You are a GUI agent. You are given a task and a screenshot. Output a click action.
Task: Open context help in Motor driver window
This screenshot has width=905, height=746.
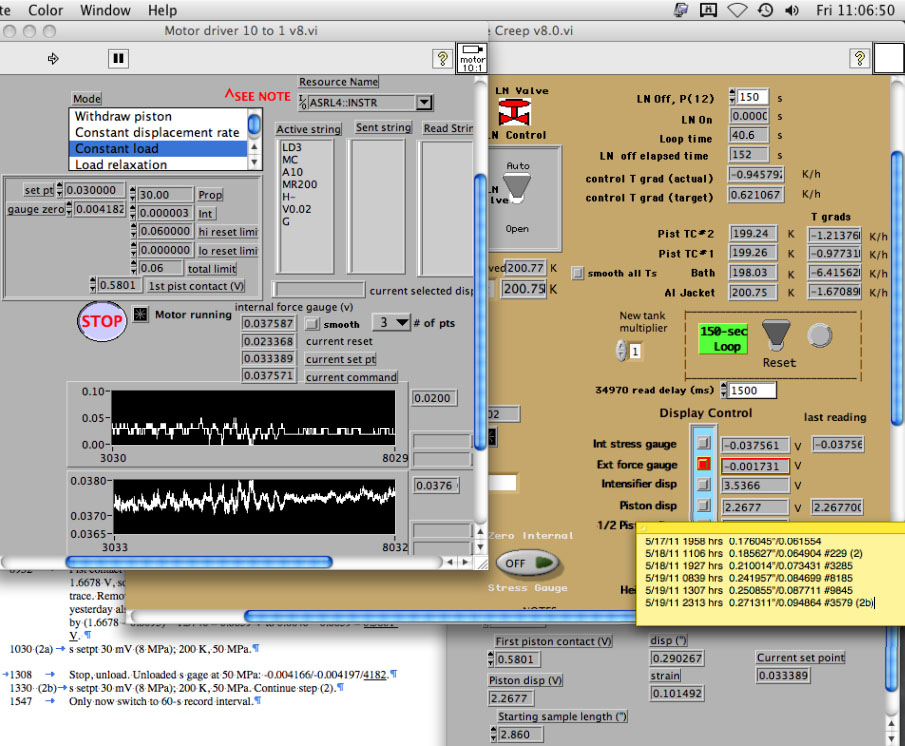pos(441,59)
